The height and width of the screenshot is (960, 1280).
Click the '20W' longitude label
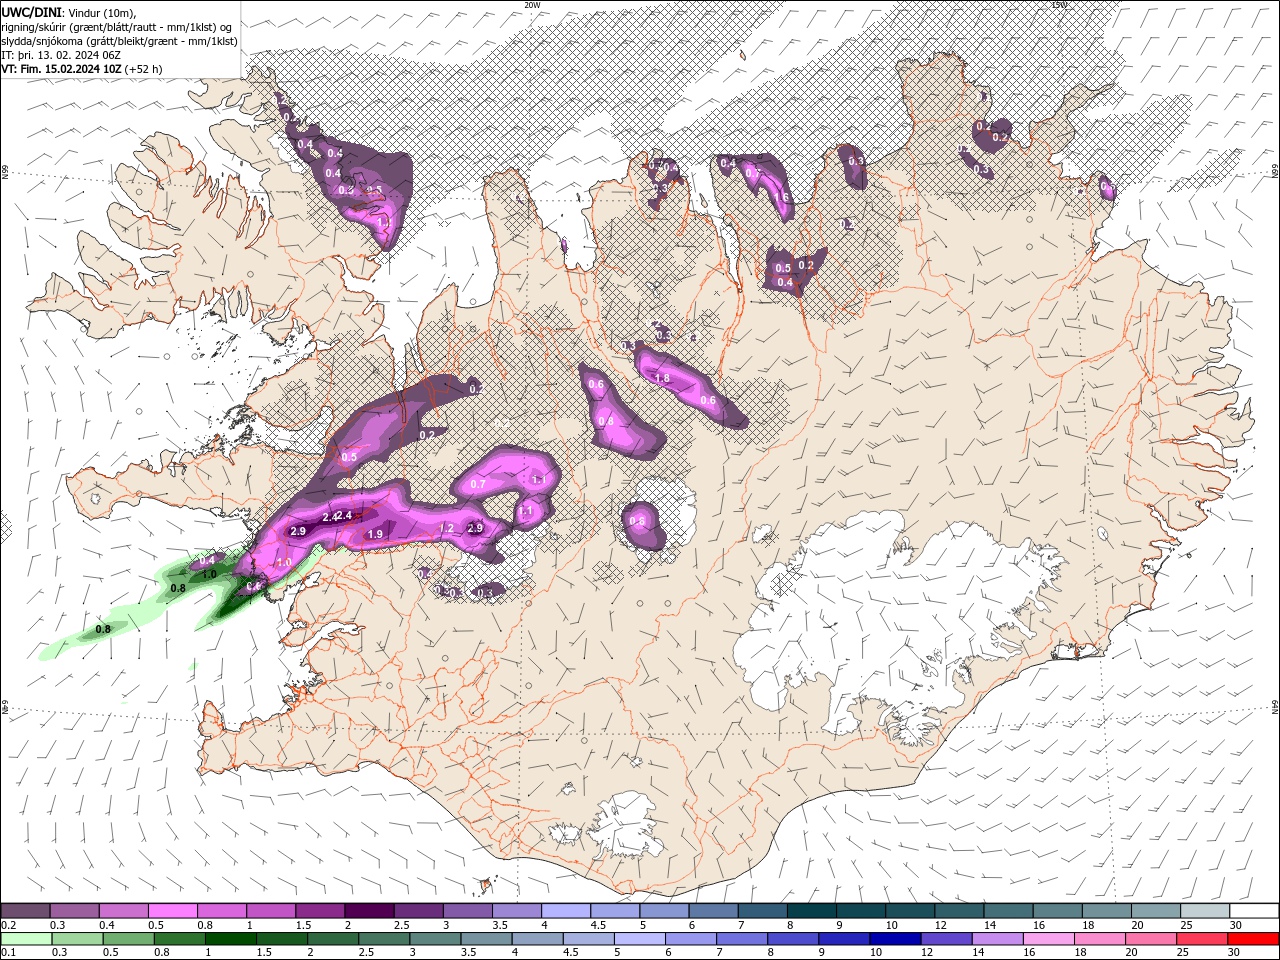coord(532,5)
